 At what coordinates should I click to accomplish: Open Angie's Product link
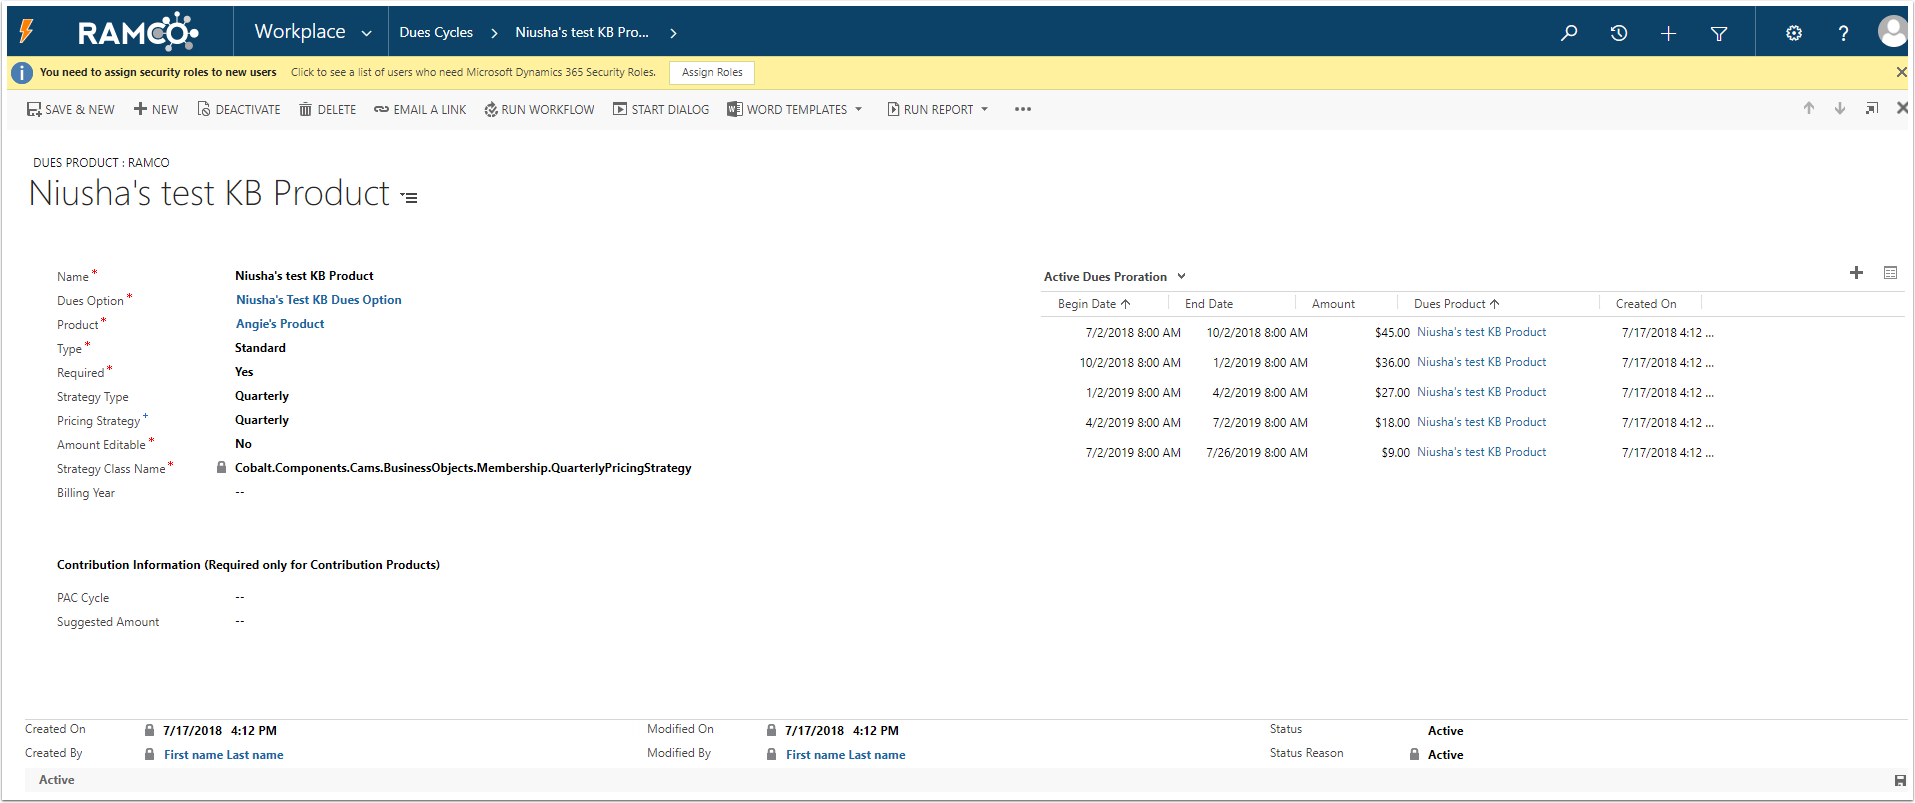click(280, 323)
